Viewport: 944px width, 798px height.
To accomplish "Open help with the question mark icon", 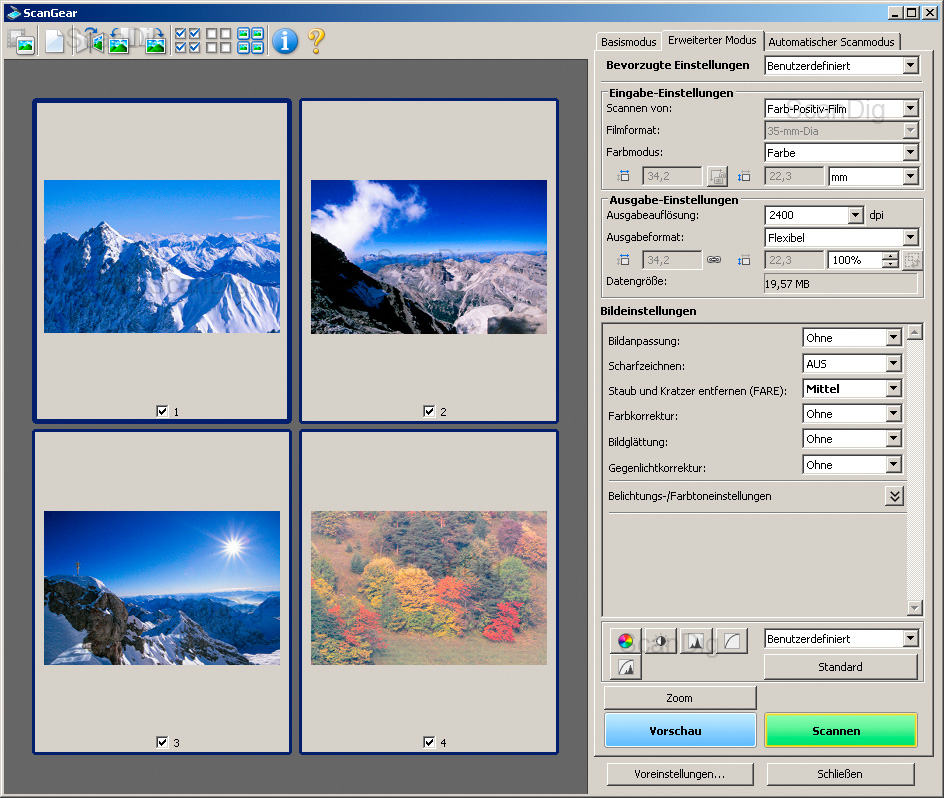I will [x=316, y=41].
